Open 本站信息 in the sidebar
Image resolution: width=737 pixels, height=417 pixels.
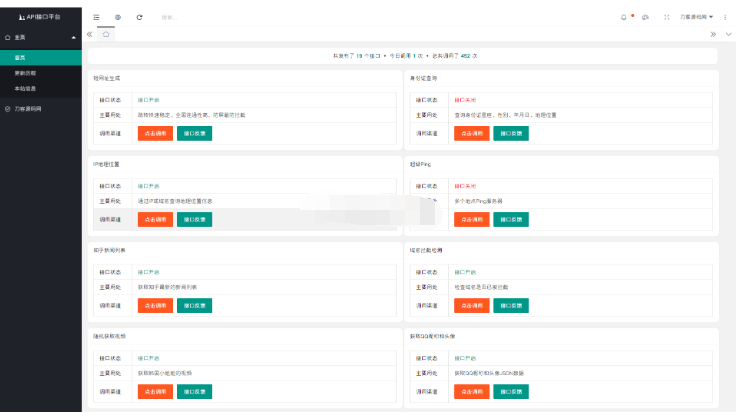point(25,88)
